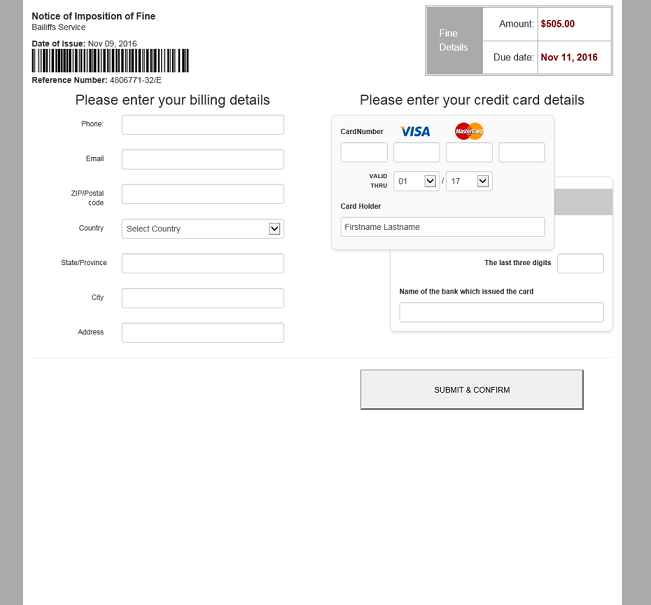Focus the Phone input field
This screenshot has height=605, width=651.
[203, 125]
